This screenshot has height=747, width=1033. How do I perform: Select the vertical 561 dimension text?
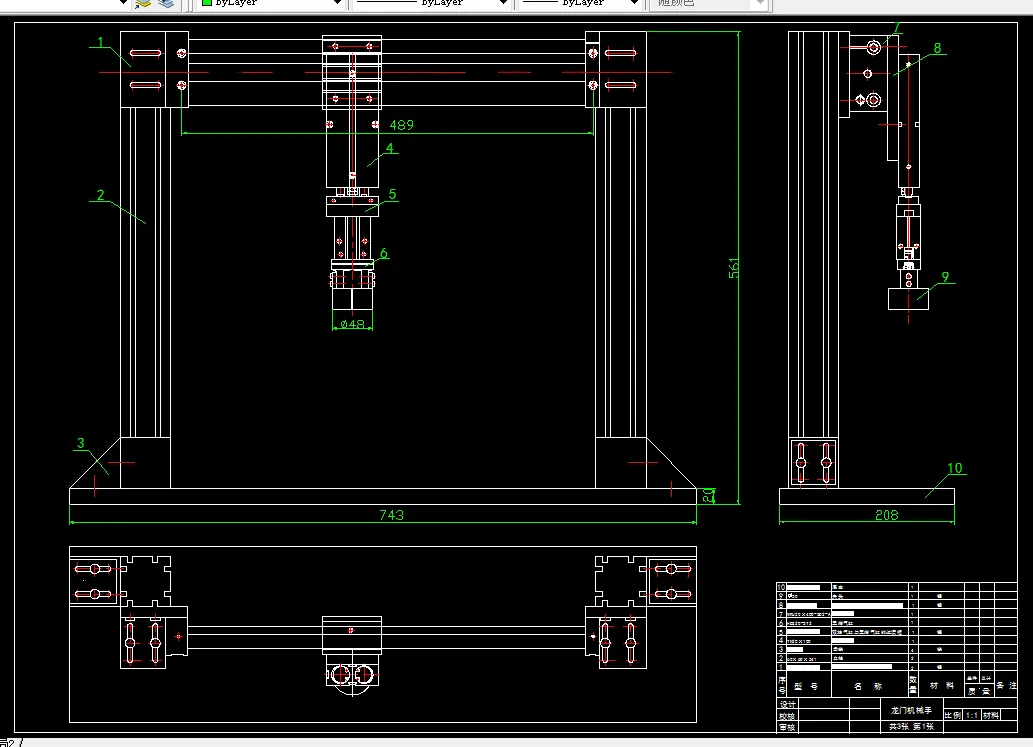(x=733, y=268)
